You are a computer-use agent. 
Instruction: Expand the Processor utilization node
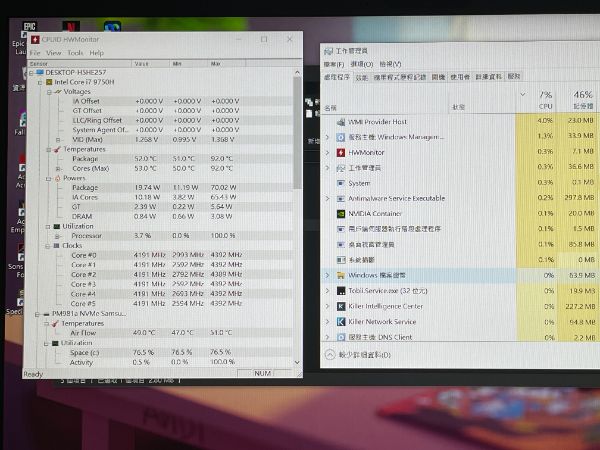57,236
